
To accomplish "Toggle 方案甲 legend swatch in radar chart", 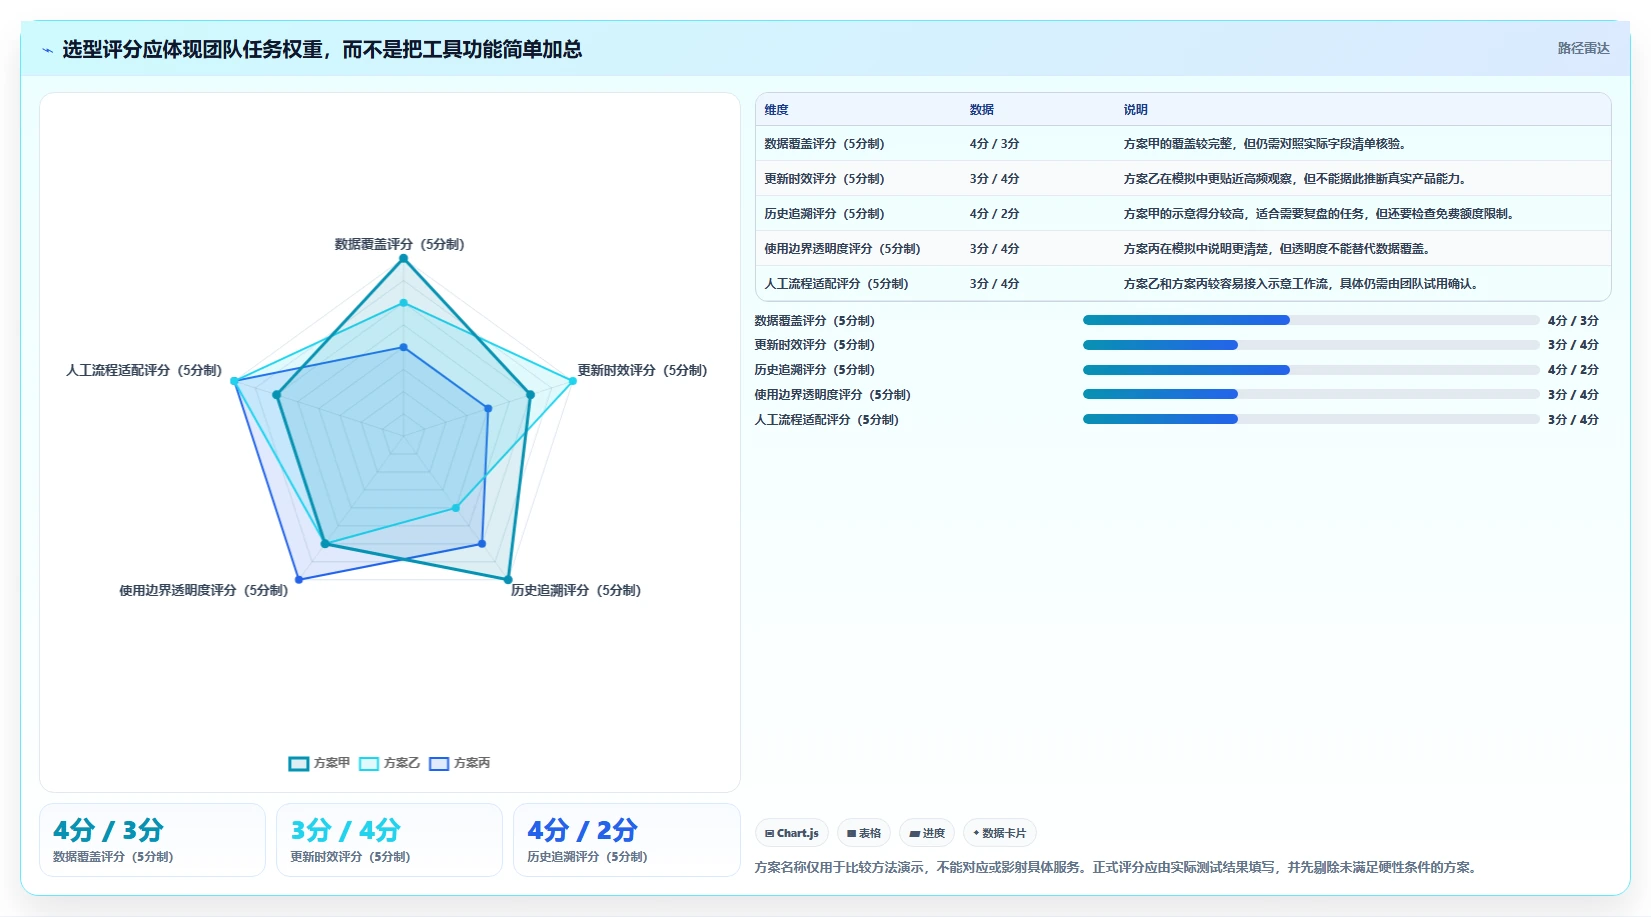I will point(298,763).
